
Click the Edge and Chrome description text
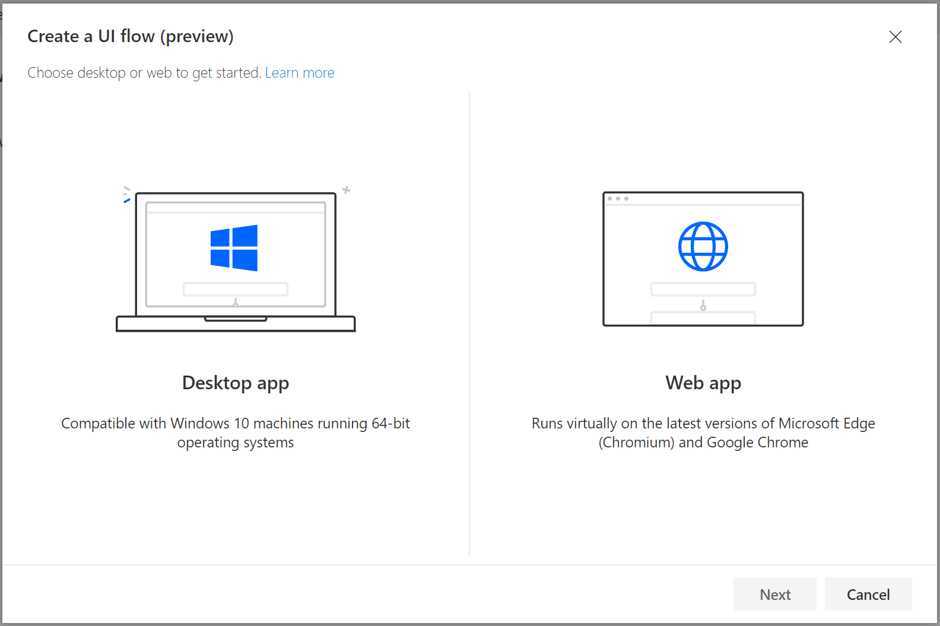pos(703,432)
